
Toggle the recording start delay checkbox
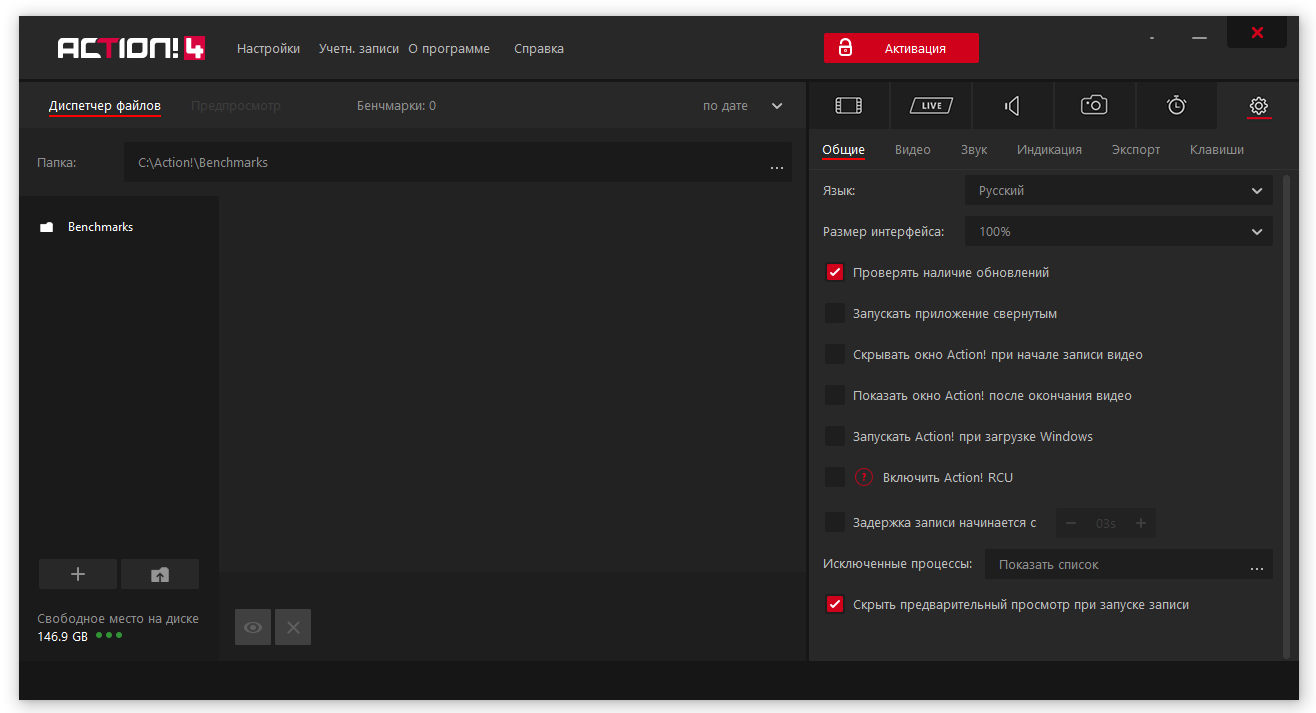point(835,522)
